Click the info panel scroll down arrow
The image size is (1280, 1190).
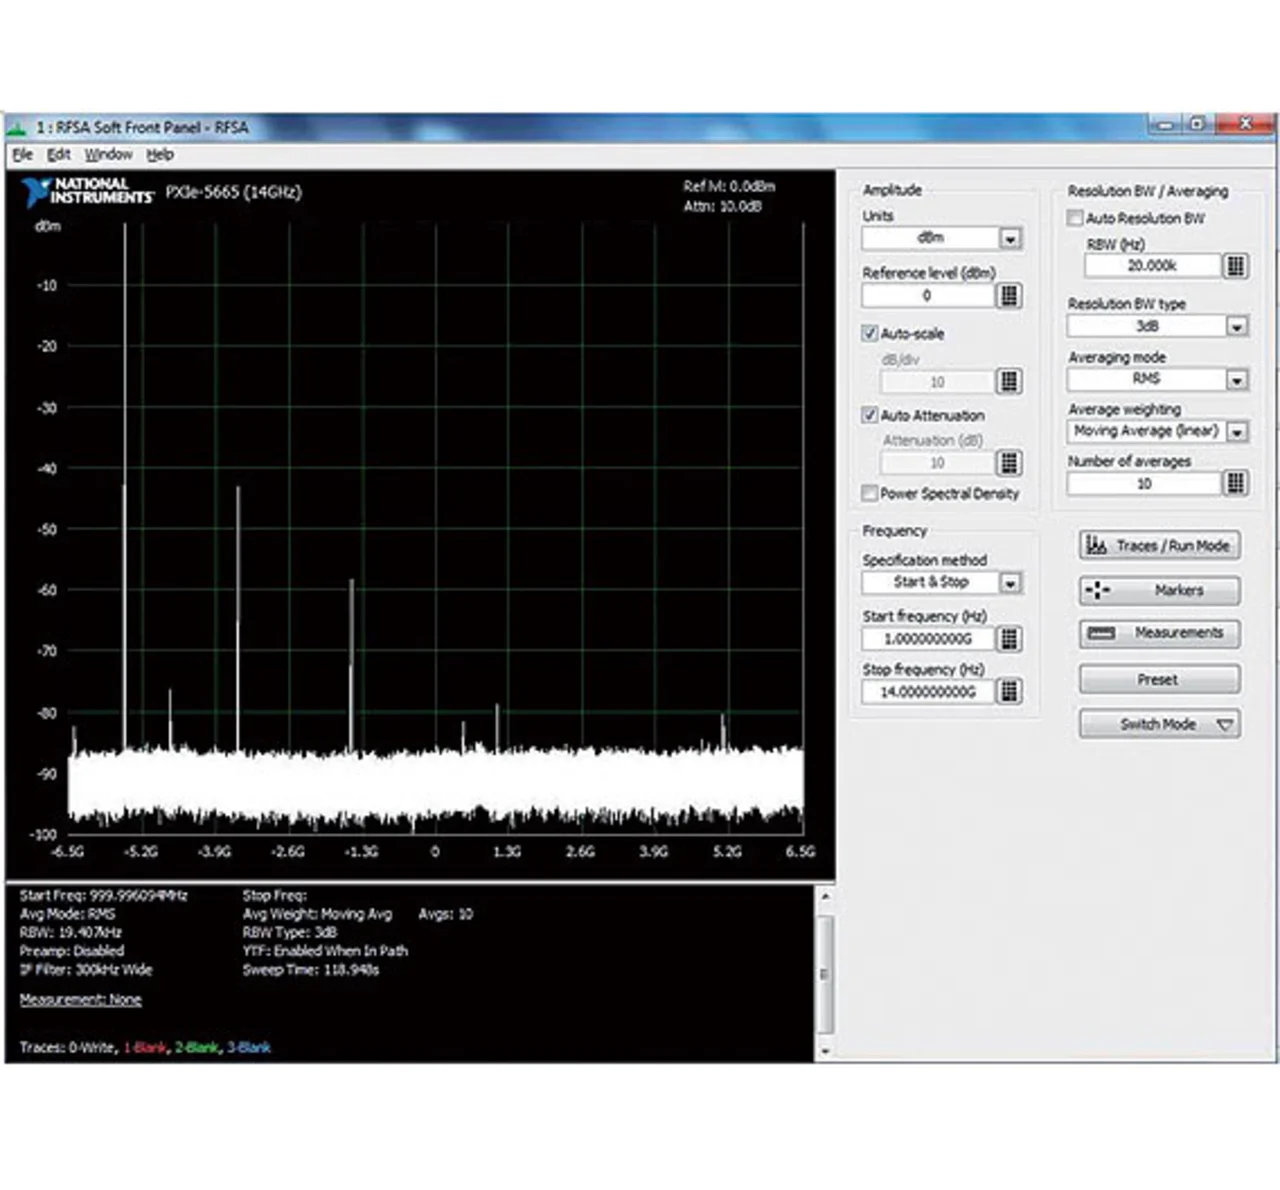click(x=825, y=1051)
